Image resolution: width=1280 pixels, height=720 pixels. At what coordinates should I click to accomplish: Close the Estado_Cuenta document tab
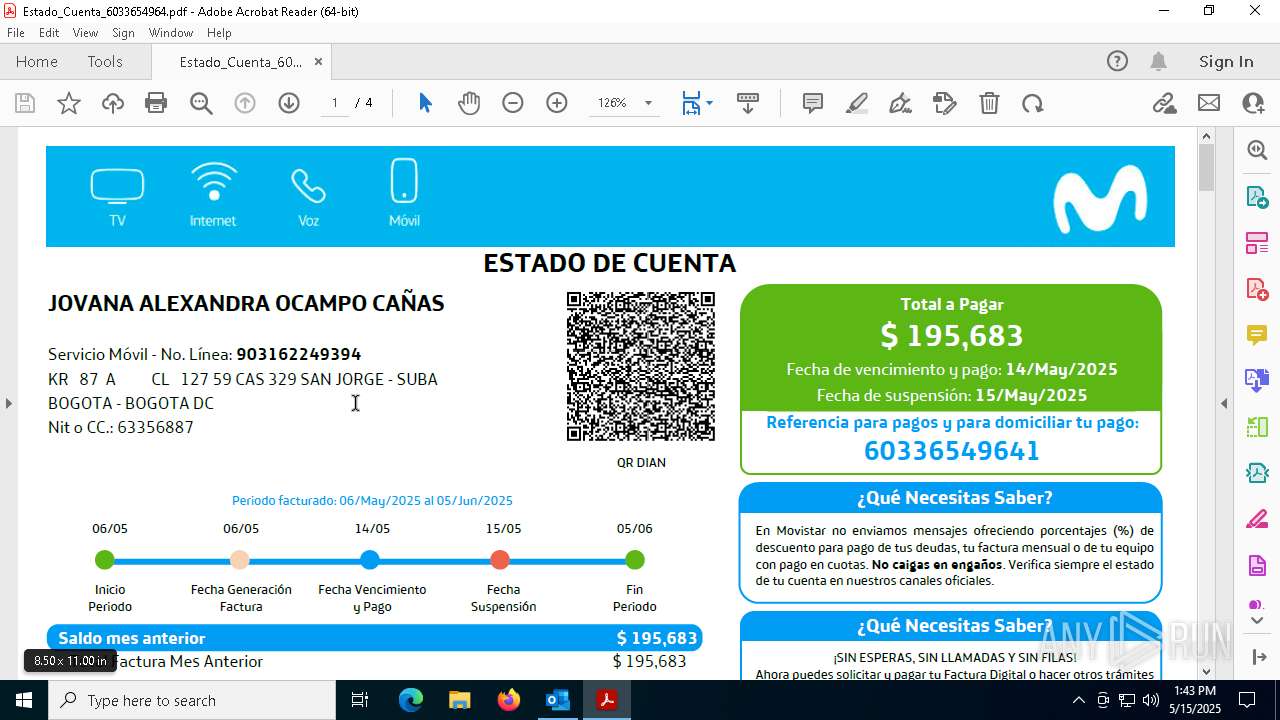(318, 61)
